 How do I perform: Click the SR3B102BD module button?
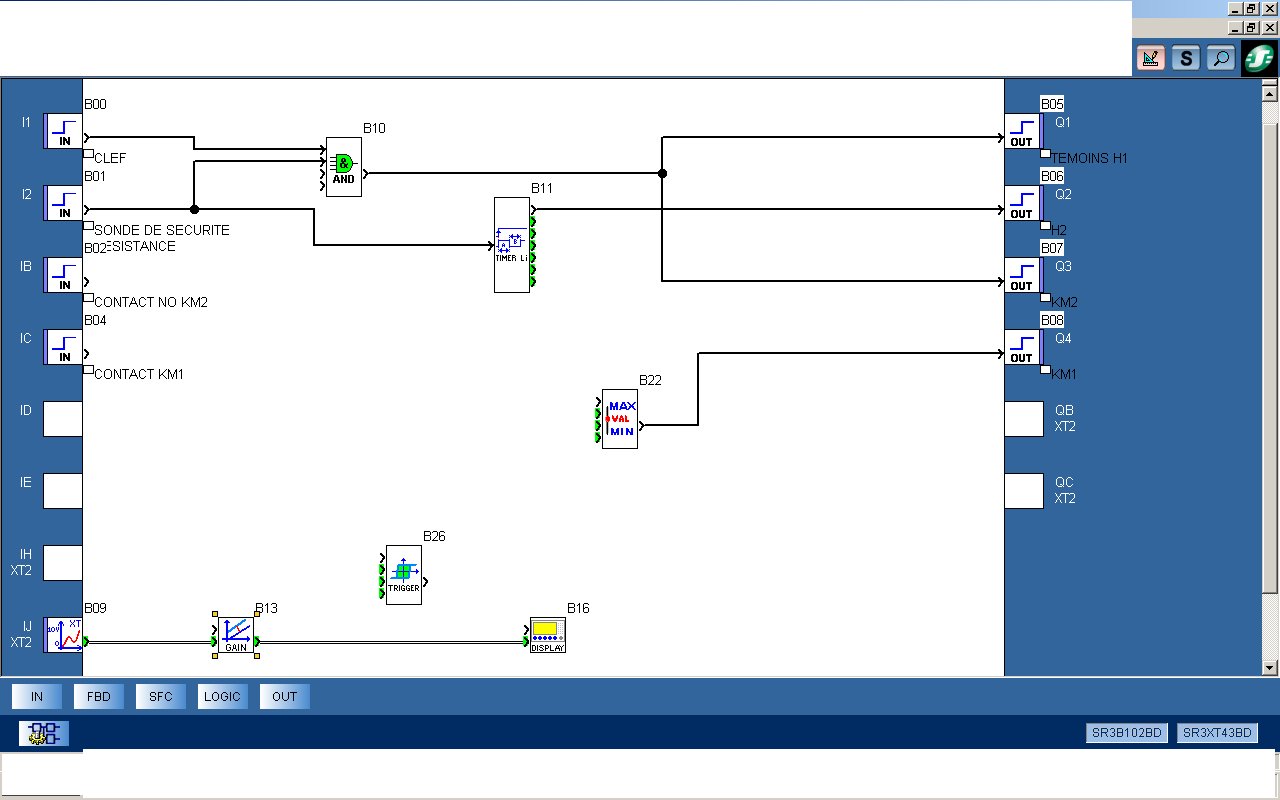click(1127, 733)
